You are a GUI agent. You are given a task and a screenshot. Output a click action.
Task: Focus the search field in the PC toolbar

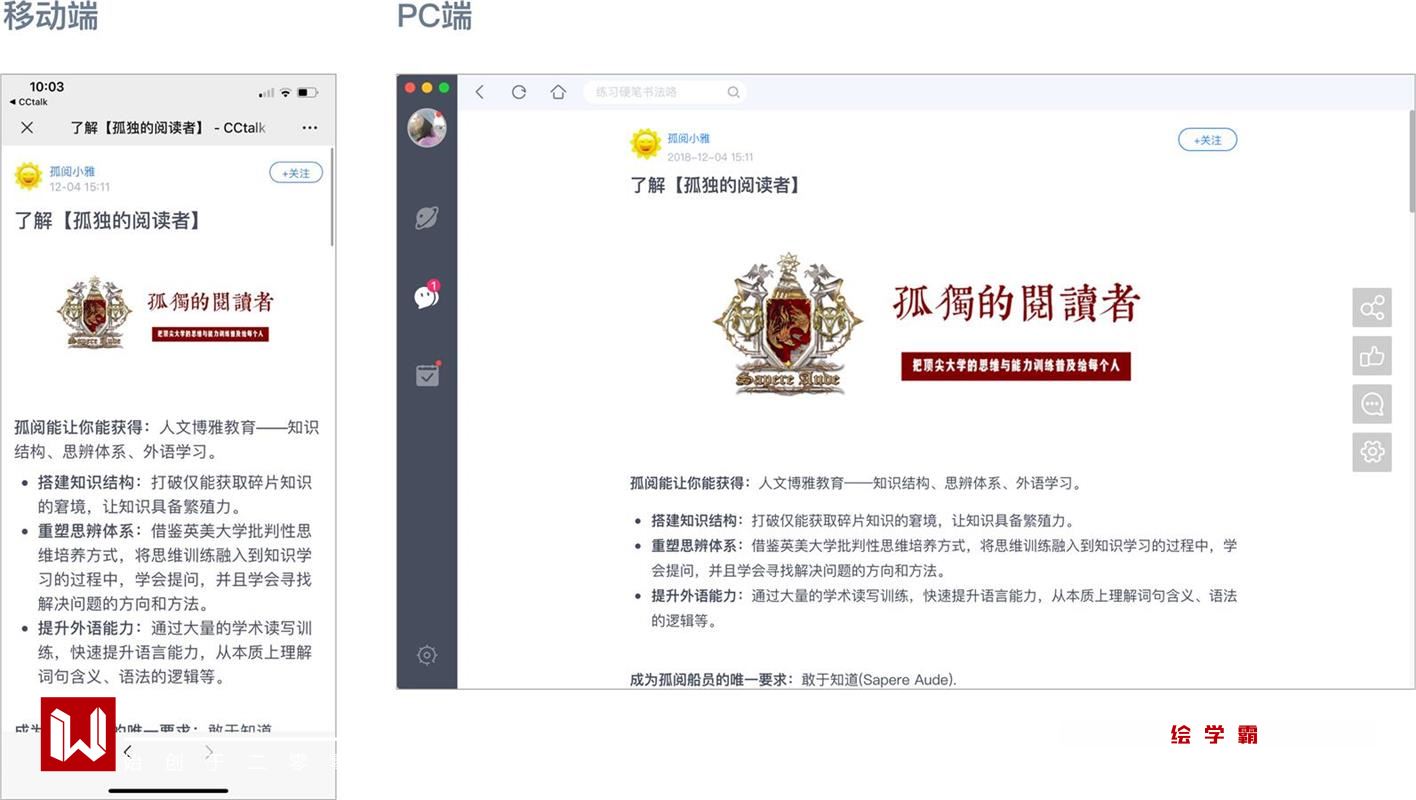click(x=665, y=92)
